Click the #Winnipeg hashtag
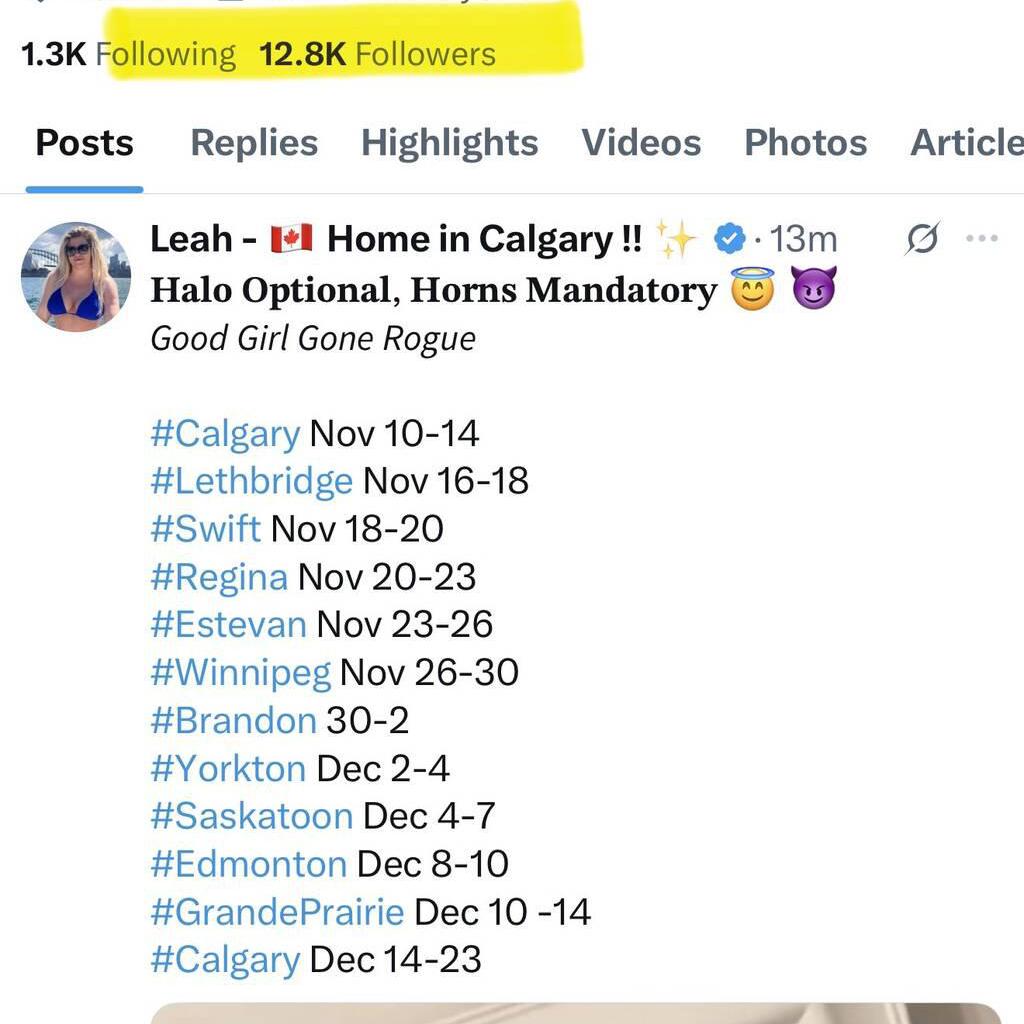 pyautogui.click(x=241, y=672)
